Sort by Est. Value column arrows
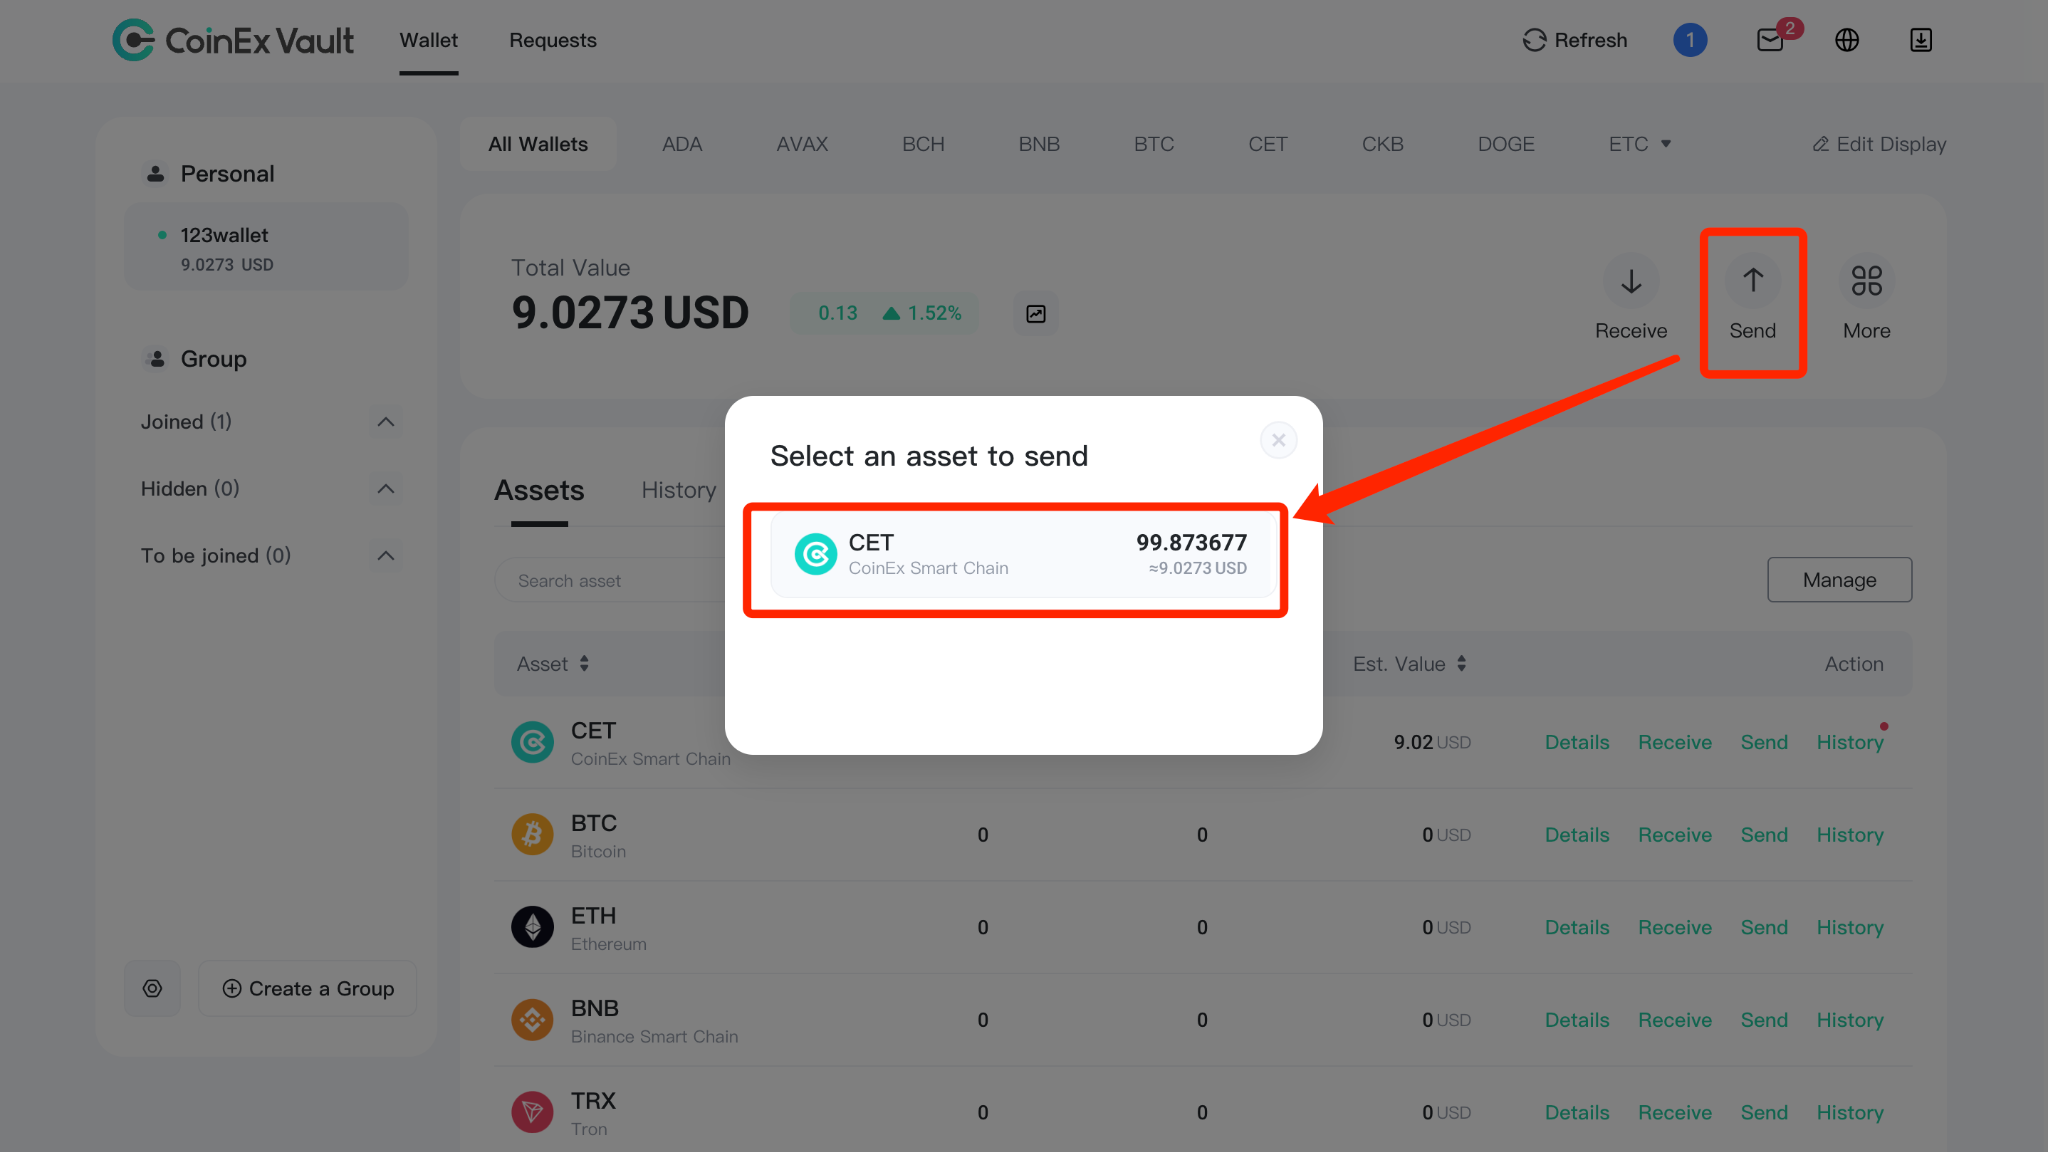The width and height of the screenshot is (2048, 1152). pos(1461,664)
